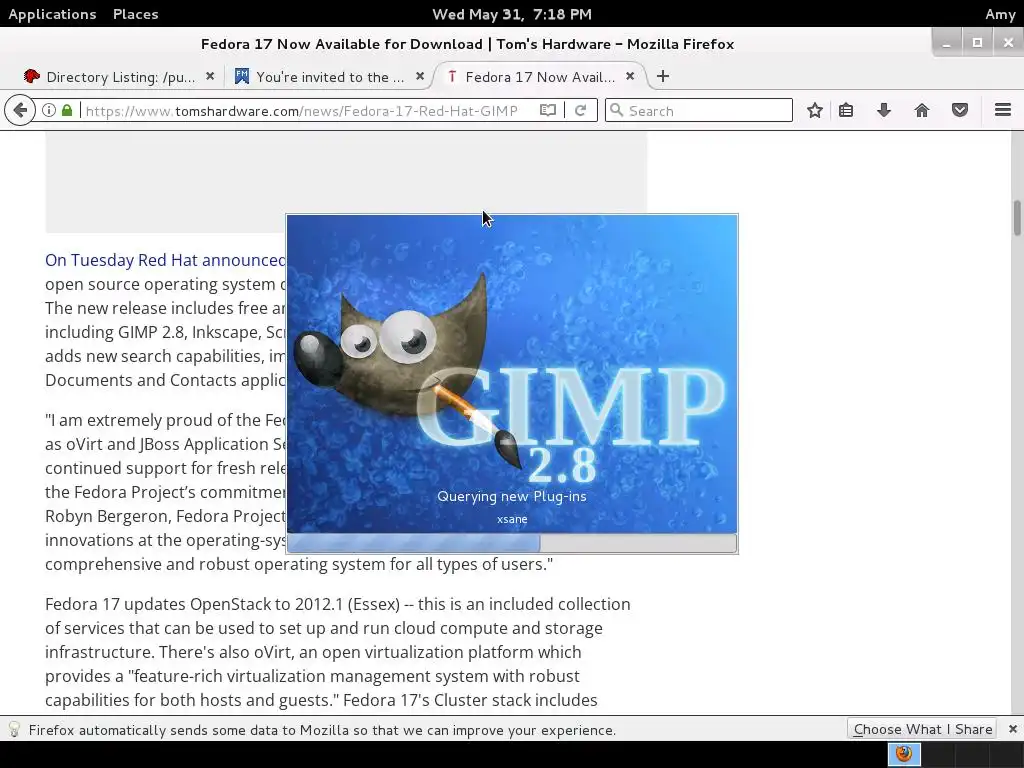Click the search magnifier icon
Screen dimensions: 1024x768
616,110
